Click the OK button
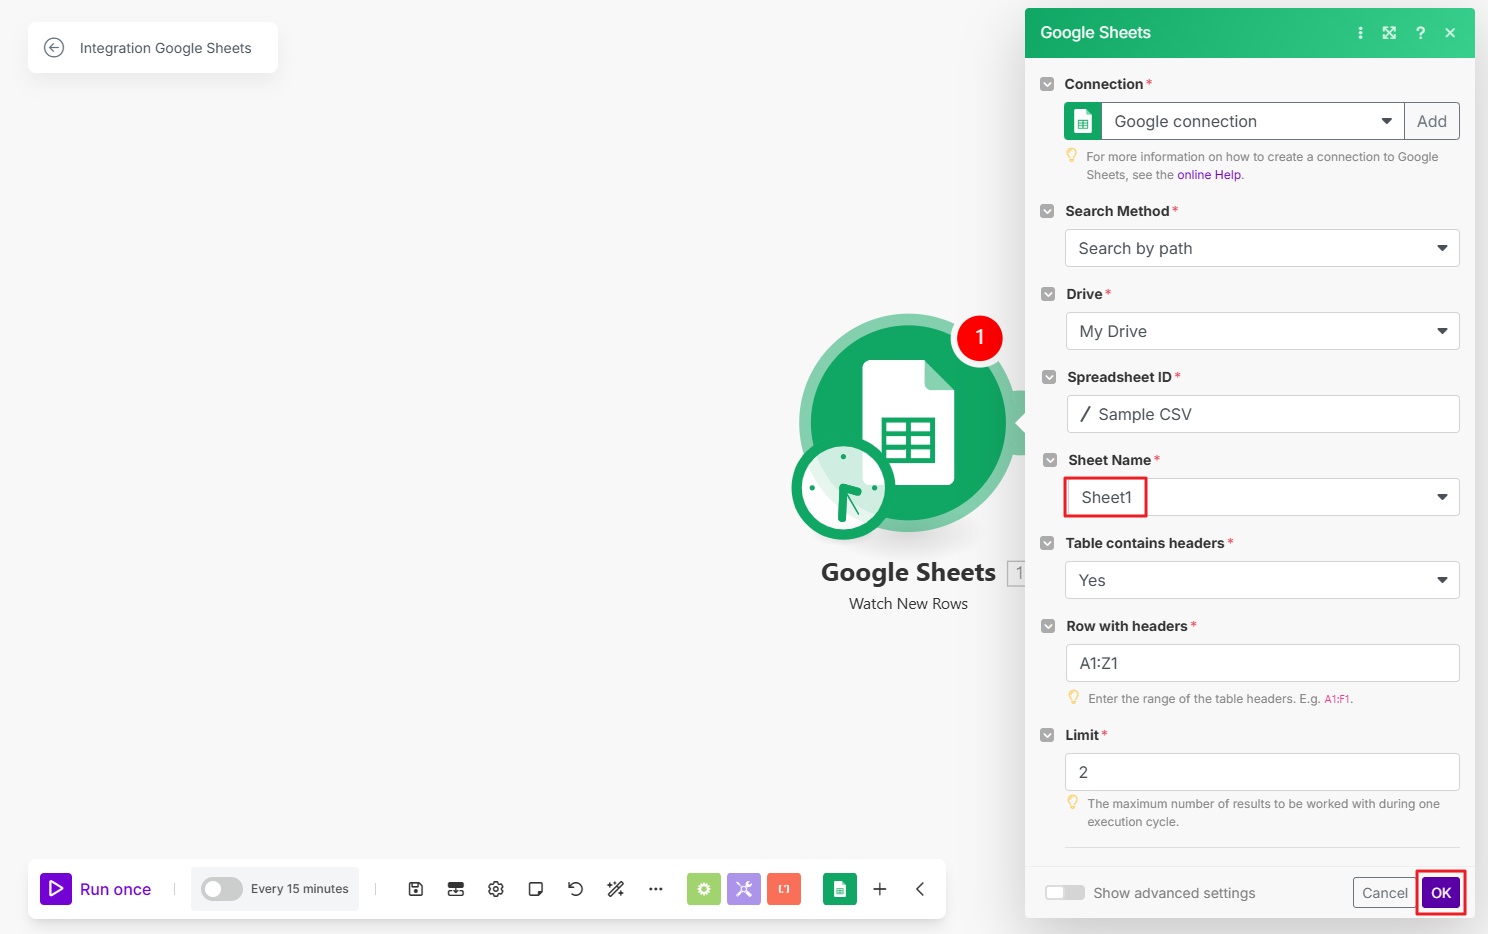1488x934 pixels. click(1441, 893)
